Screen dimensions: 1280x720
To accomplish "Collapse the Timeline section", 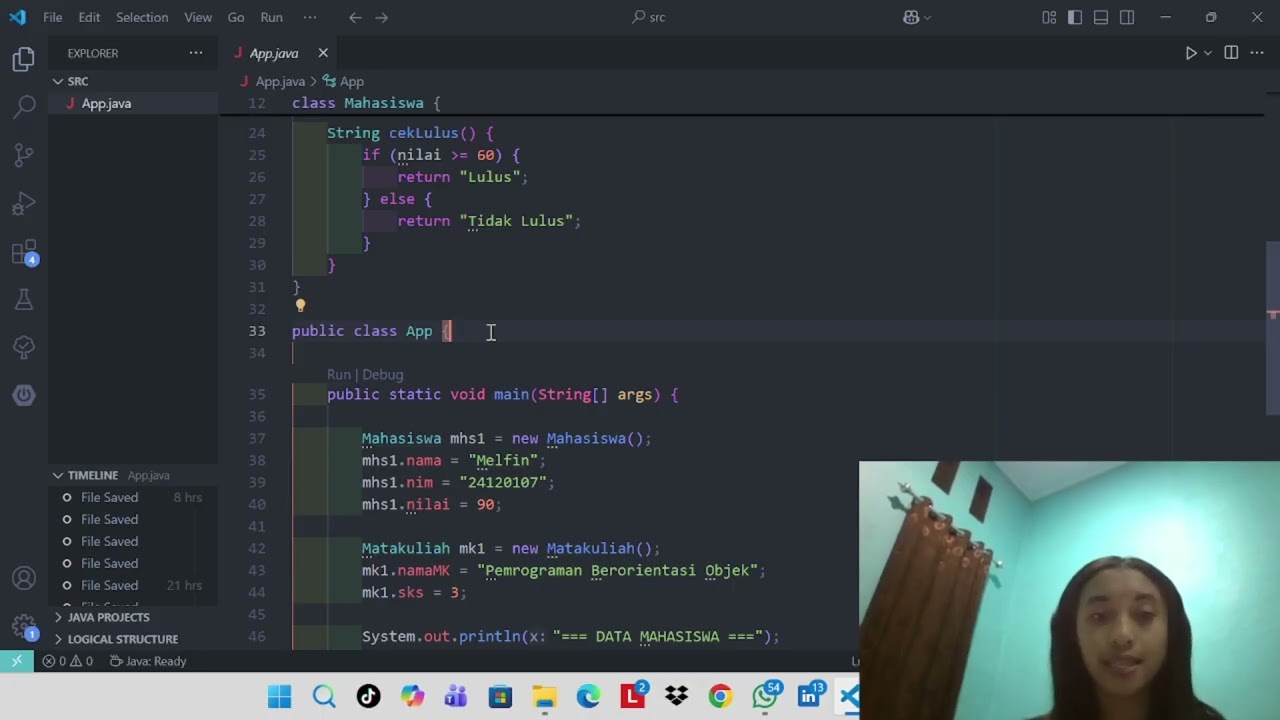I will tap(133, 475).
